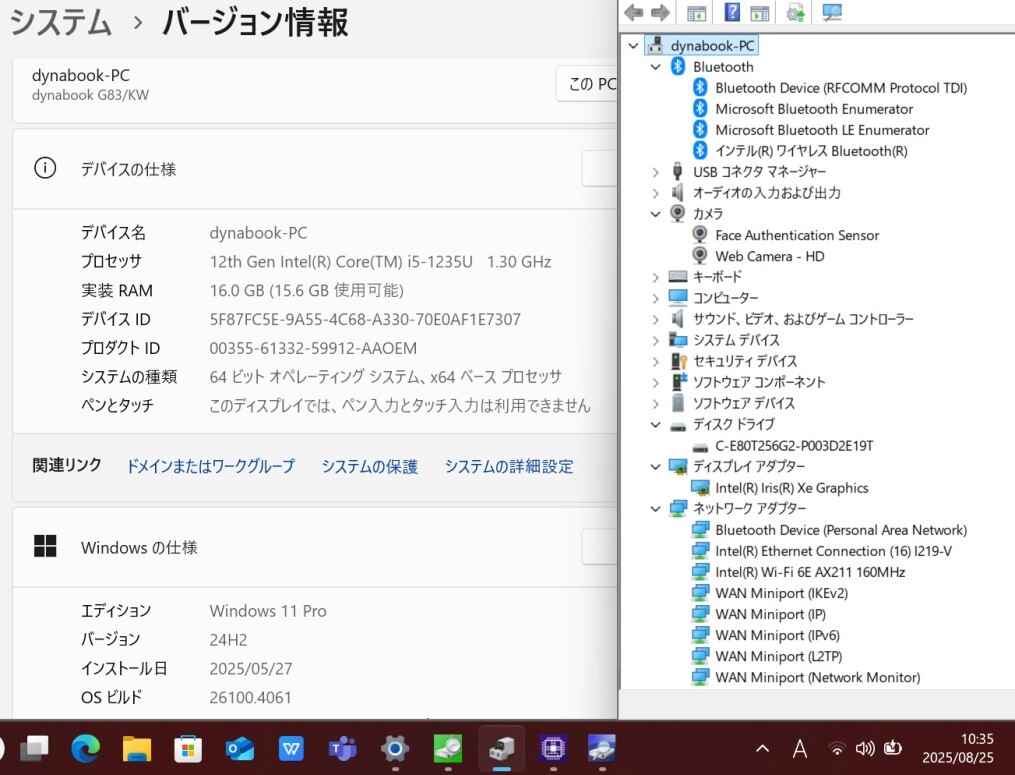Open Microsoft Store from the taskbar
The height and width of the screenshot is (775, 1015).
[x=187, y=747]
